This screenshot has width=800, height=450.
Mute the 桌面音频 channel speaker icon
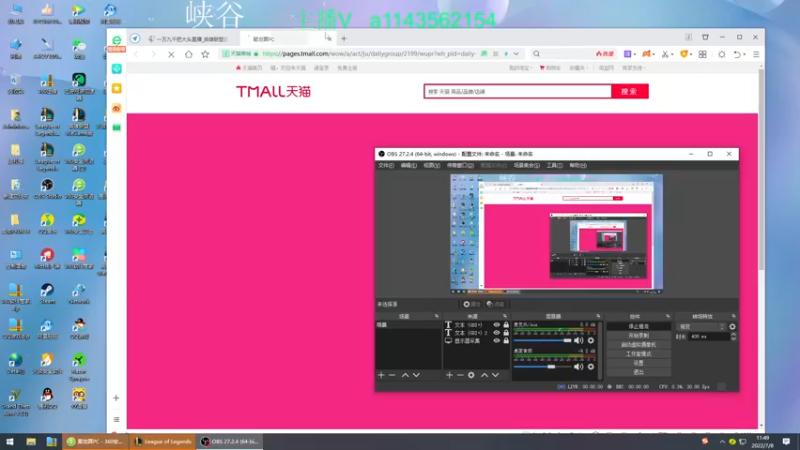coord(579,366)
